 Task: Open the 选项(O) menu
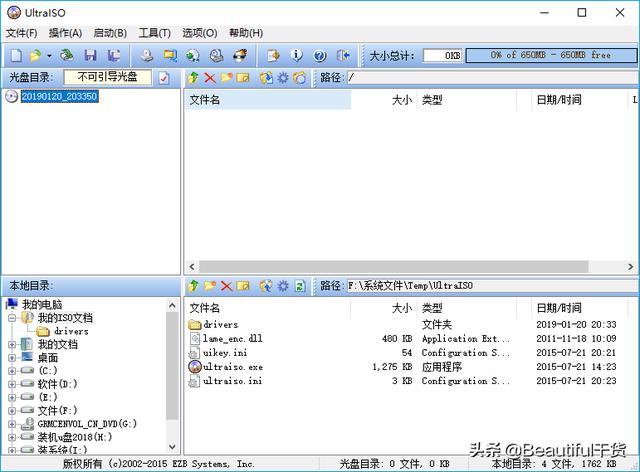[200, 33]
